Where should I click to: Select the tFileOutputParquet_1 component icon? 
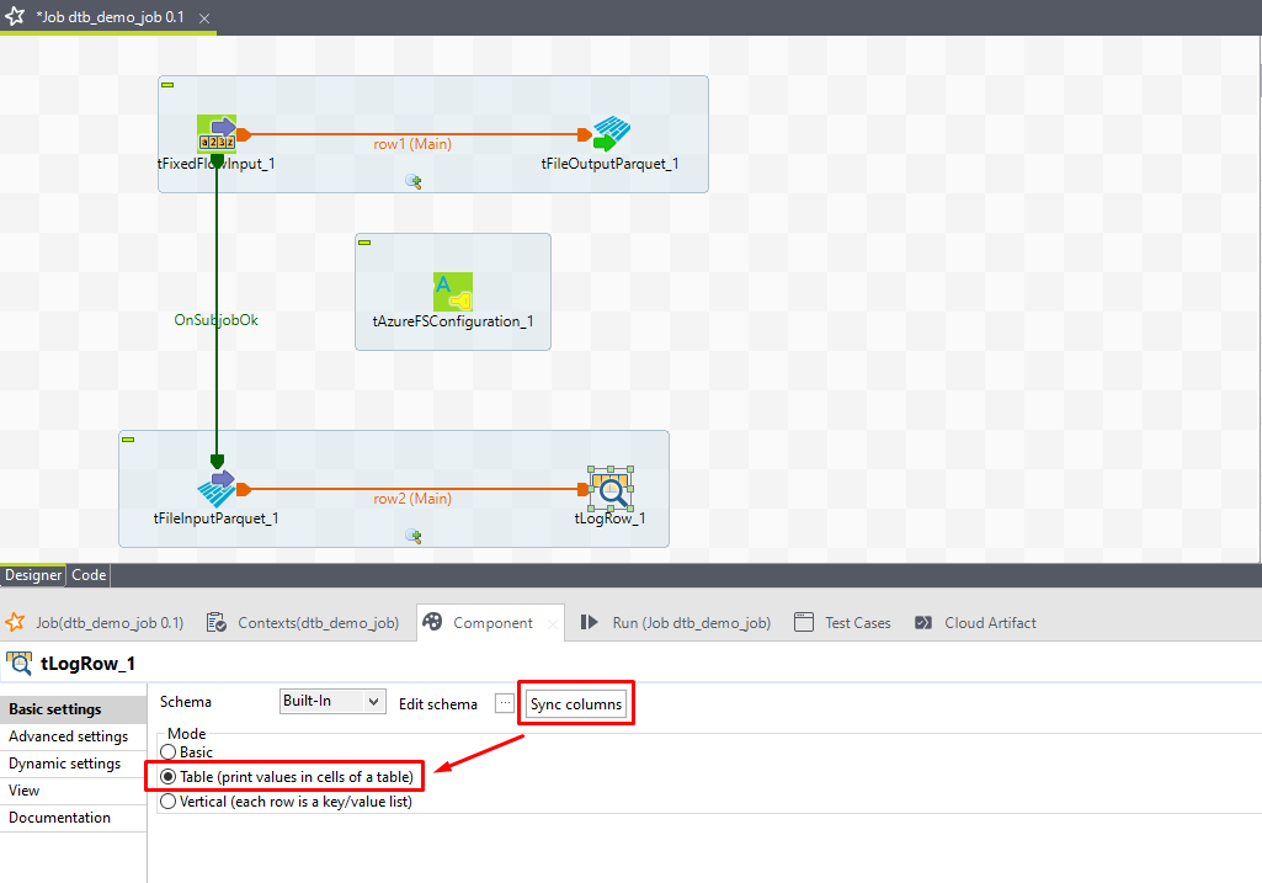click(611, 134)
